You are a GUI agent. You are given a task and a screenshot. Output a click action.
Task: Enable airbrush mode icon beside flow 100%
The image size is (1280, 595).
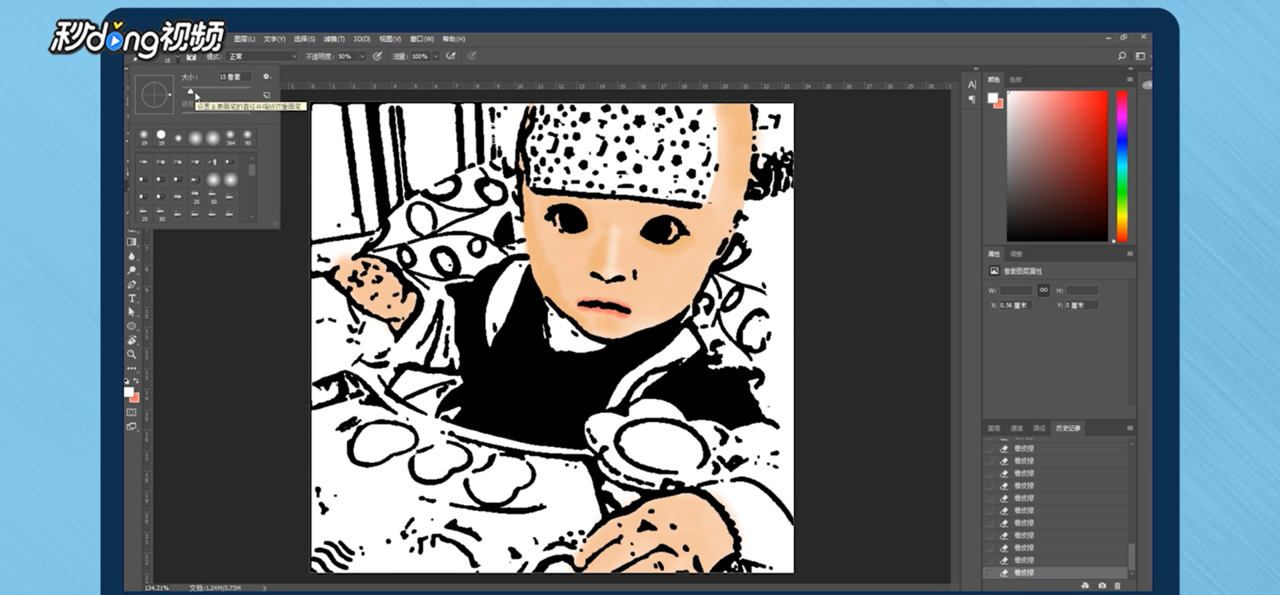pyautogui.click(x=451, y=56)
